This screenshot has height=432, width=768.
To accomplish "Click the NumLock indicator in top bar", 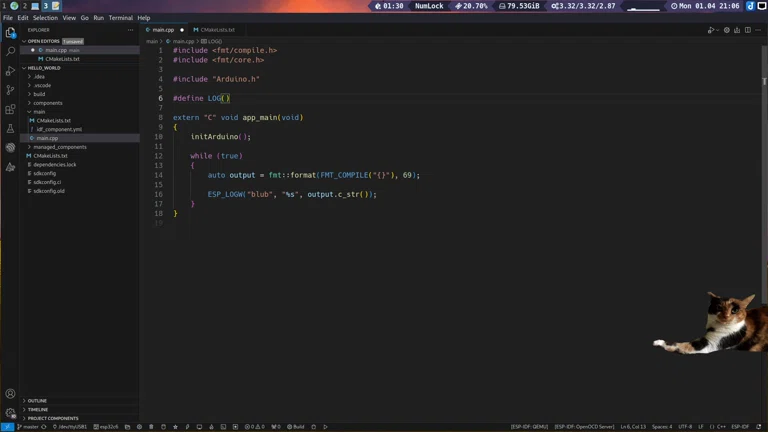I will coord(429,6).
